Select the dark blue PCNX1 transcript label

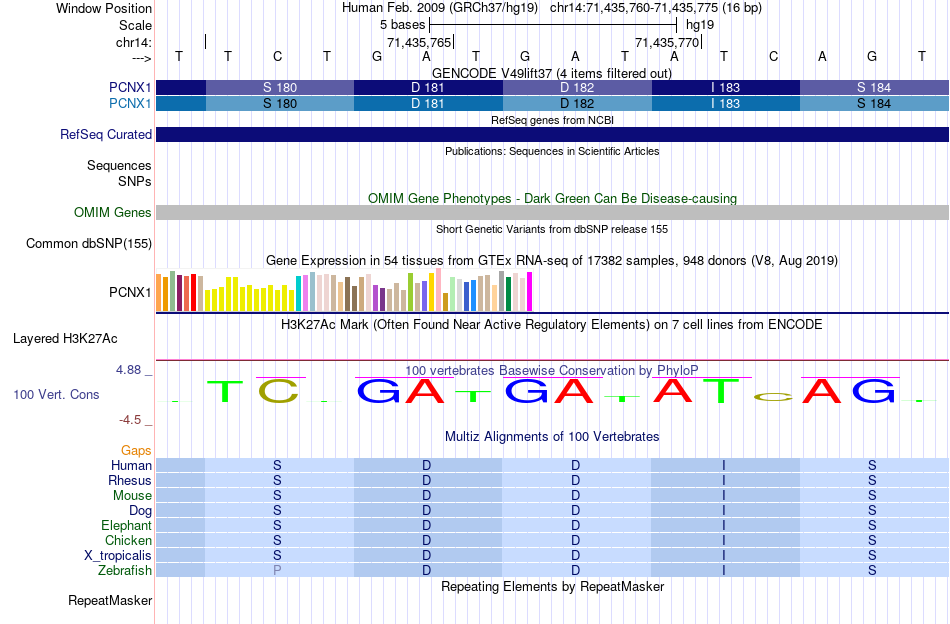[x=130, y=88]
